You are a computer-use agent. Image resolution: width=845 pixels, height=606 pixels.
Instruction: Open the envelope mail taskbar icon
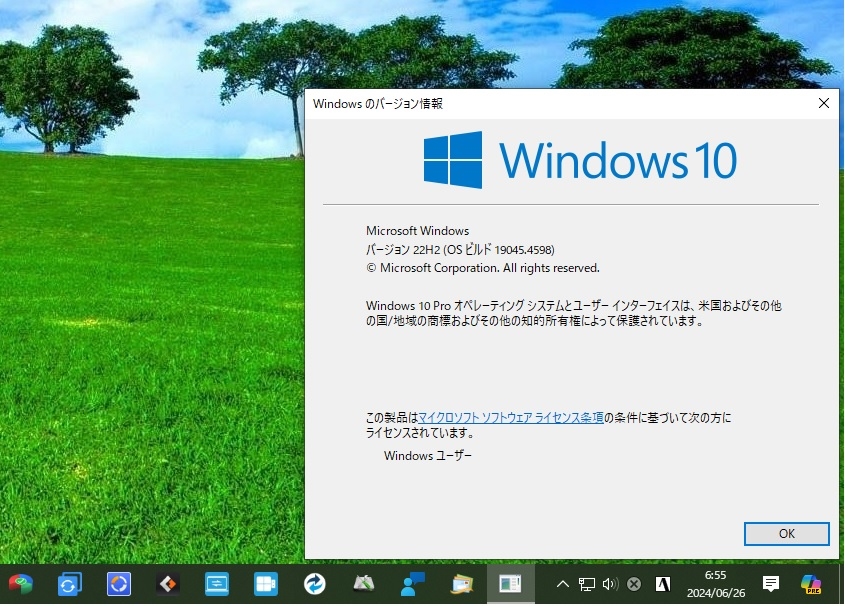[x=462, y=584]
